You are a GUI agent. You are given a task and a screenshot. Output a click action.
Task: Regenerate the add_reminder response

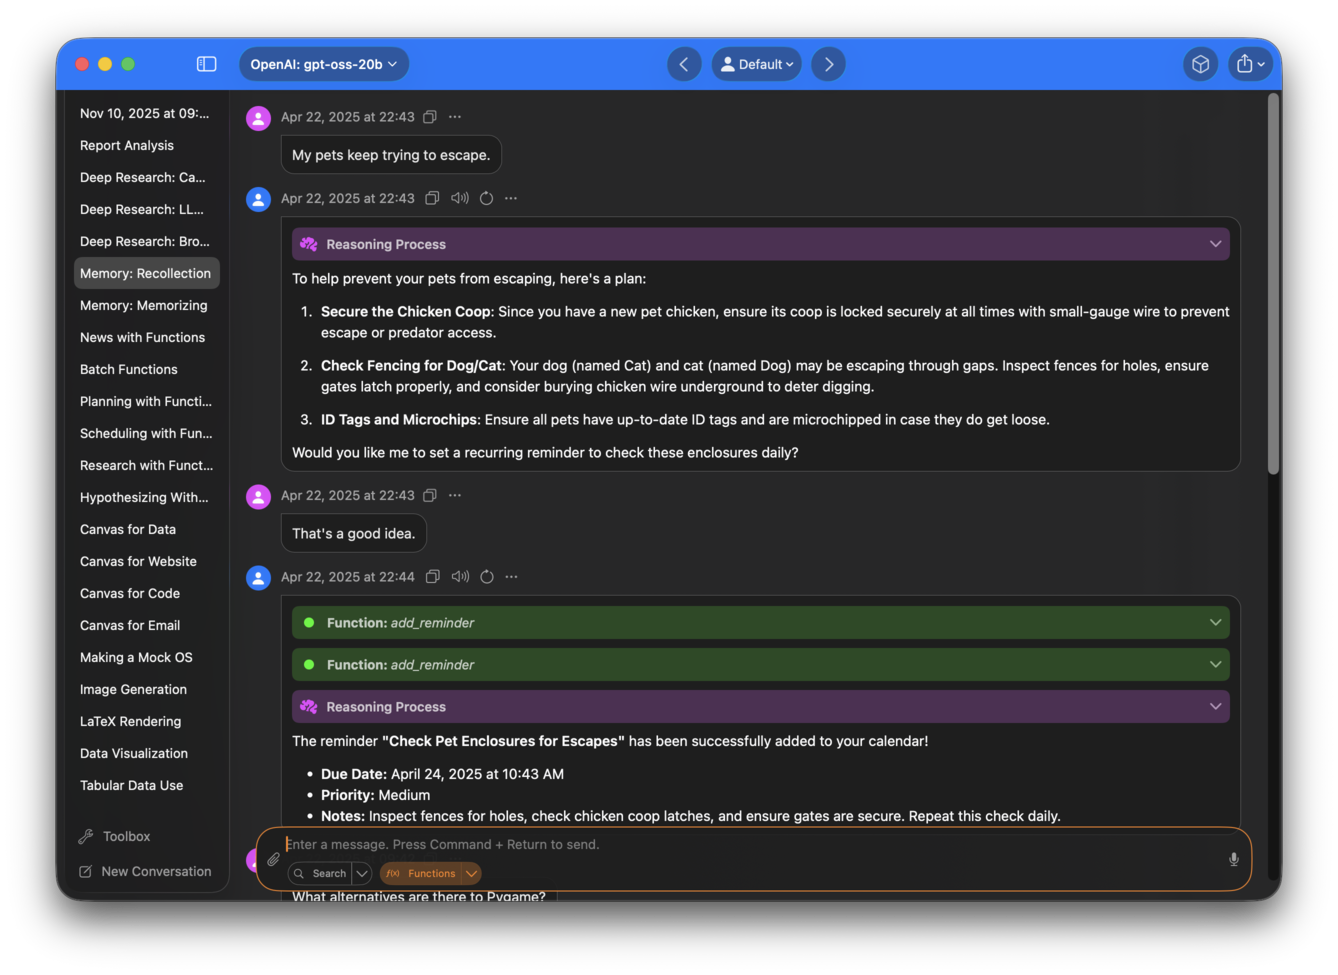(x=487, y=577)
